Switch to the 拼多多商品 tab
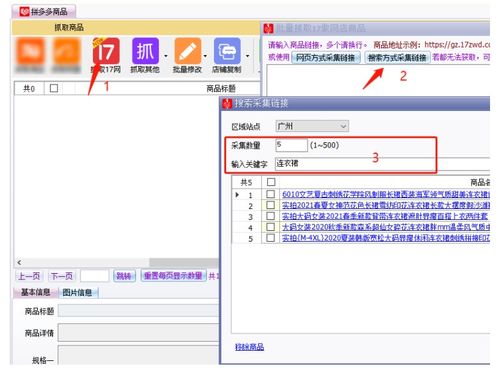The height and width of the screenshot is (368, 499). [44, 12]
